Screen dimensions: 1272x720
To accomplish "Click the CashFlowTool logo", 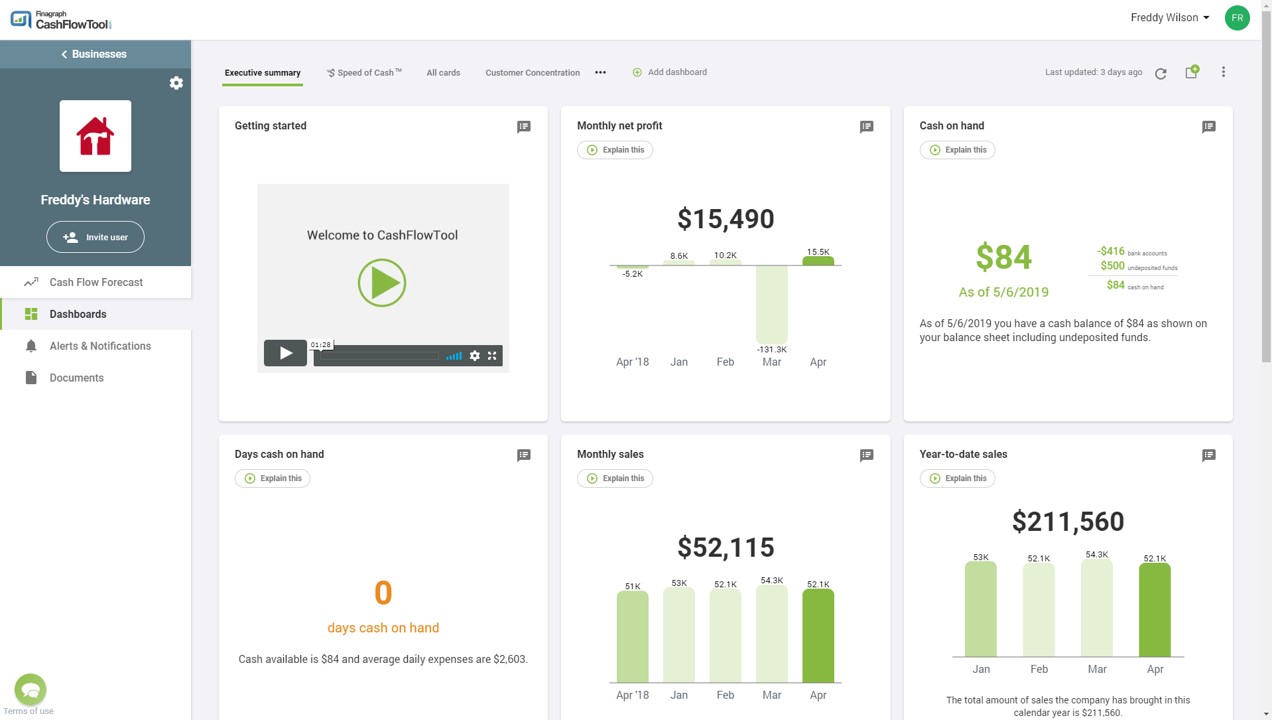I will click(61, 19).
